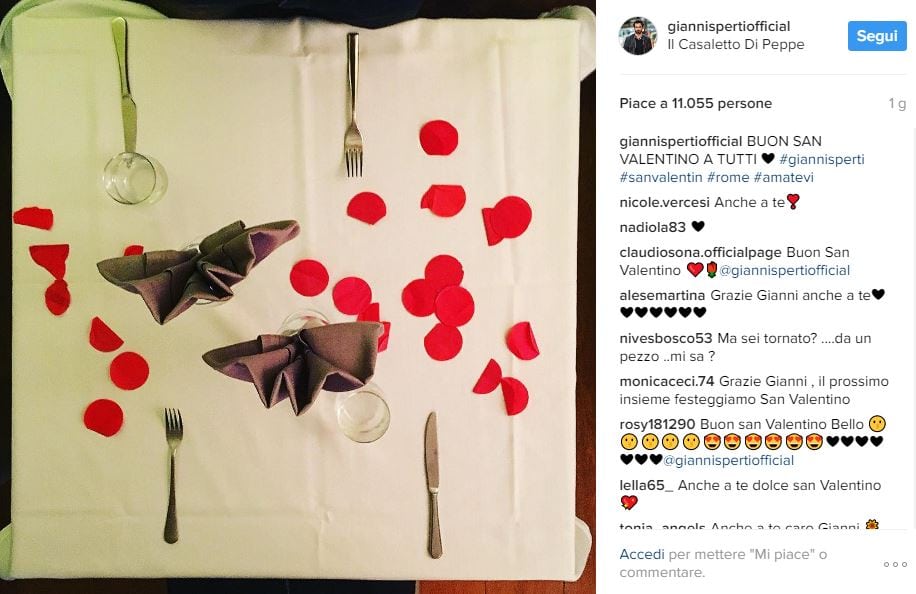Open the #amatevi hashtag
This screenshot has height=594, width=916.
[783, 177]
